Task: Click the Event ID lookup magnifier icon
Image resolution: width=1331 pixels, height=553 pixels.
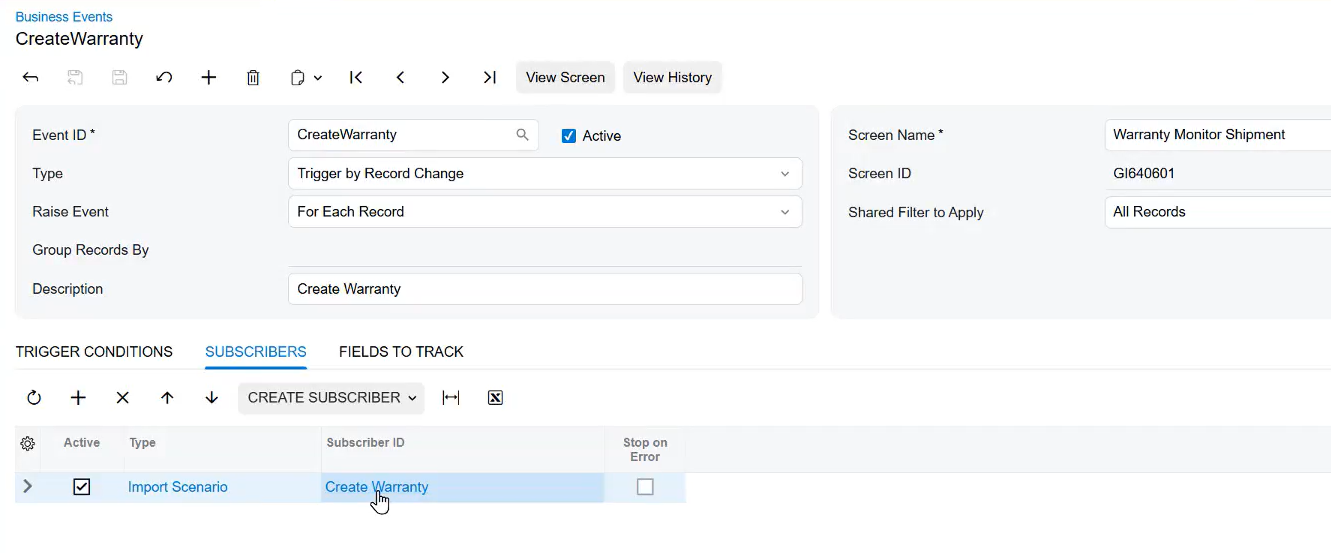Action: coord(522,135)
